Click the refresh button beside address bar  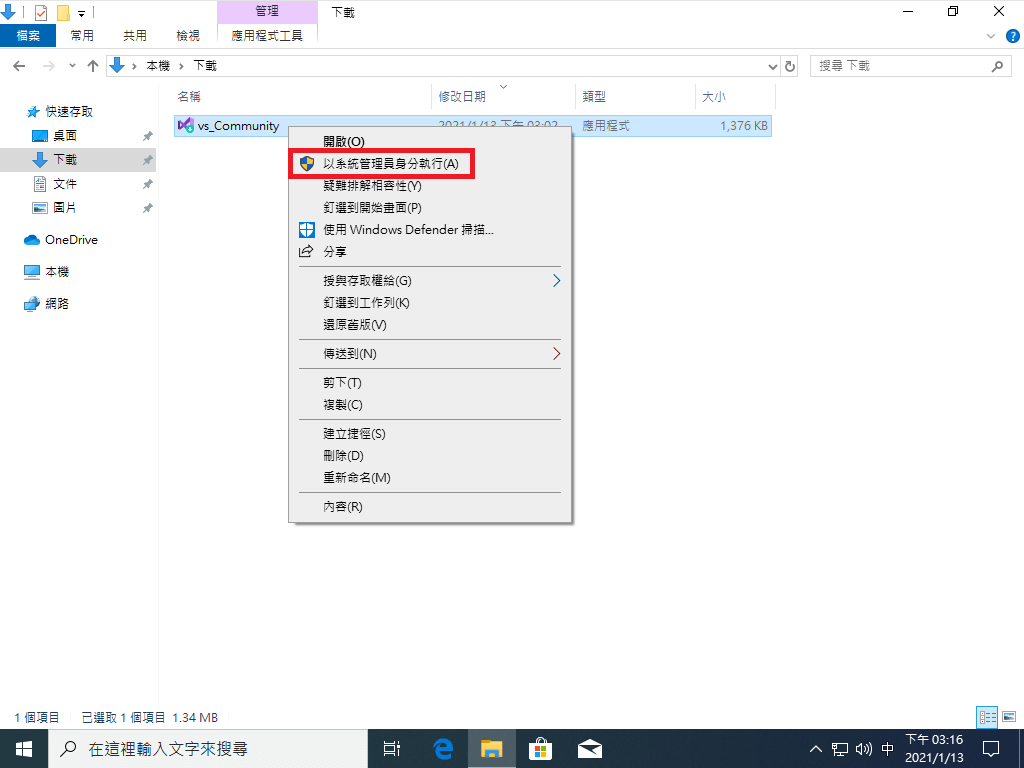tap(790, 66)
